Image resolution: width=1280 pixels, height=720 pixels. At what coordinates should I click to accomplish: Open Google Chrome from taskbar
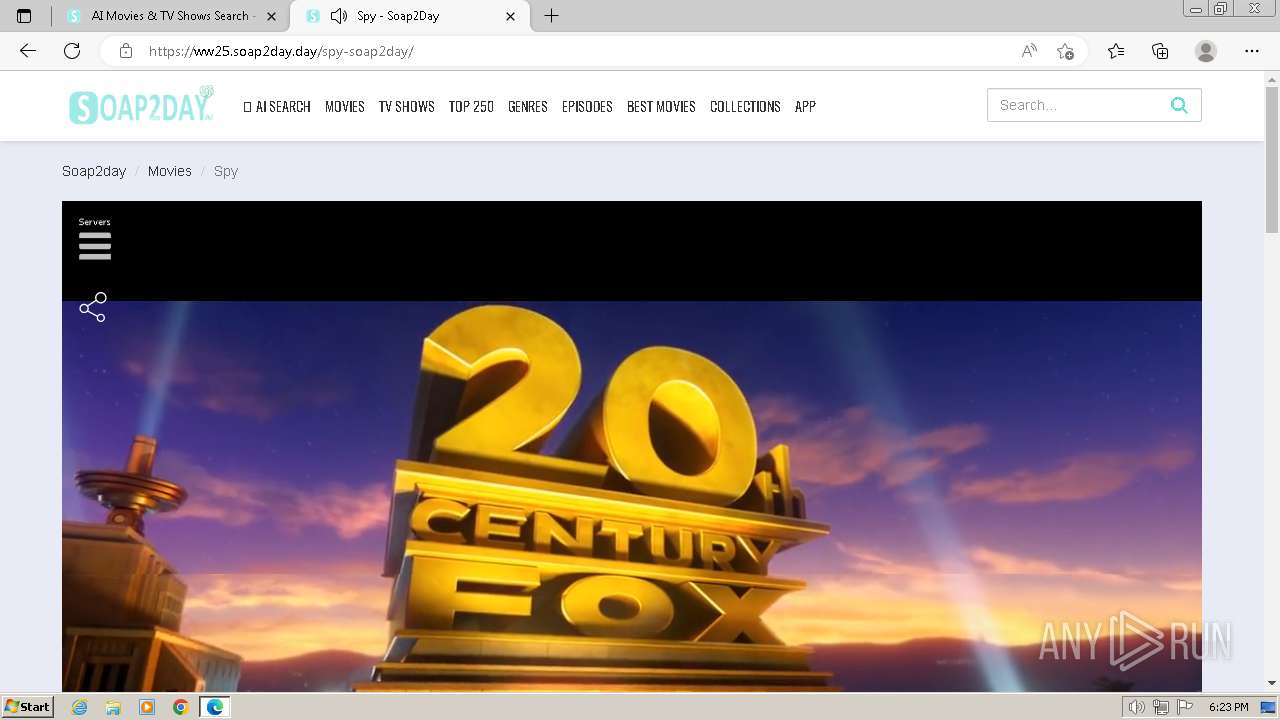(181, 707)
